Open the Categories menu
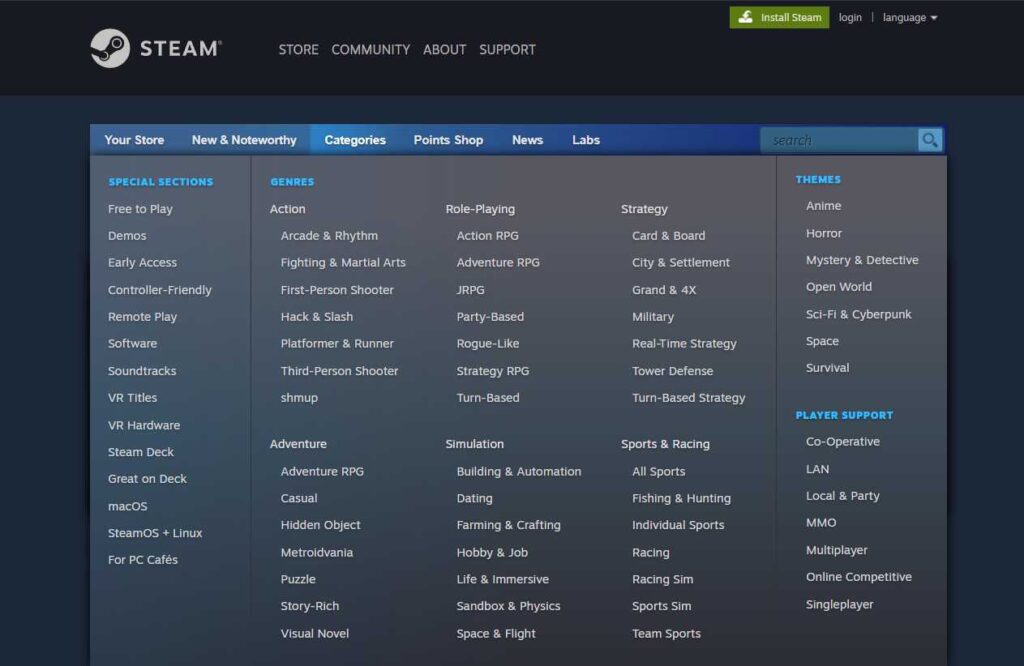The width and height of the screenshot is (1024, 666). 354,141
